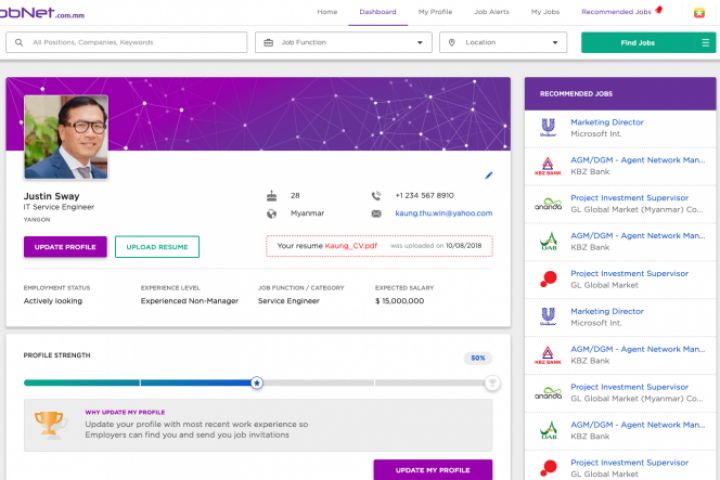The height and width of the screenshot is (480, 720).
Task: Click the pencil edit profile icon
Action: point(489,175)
